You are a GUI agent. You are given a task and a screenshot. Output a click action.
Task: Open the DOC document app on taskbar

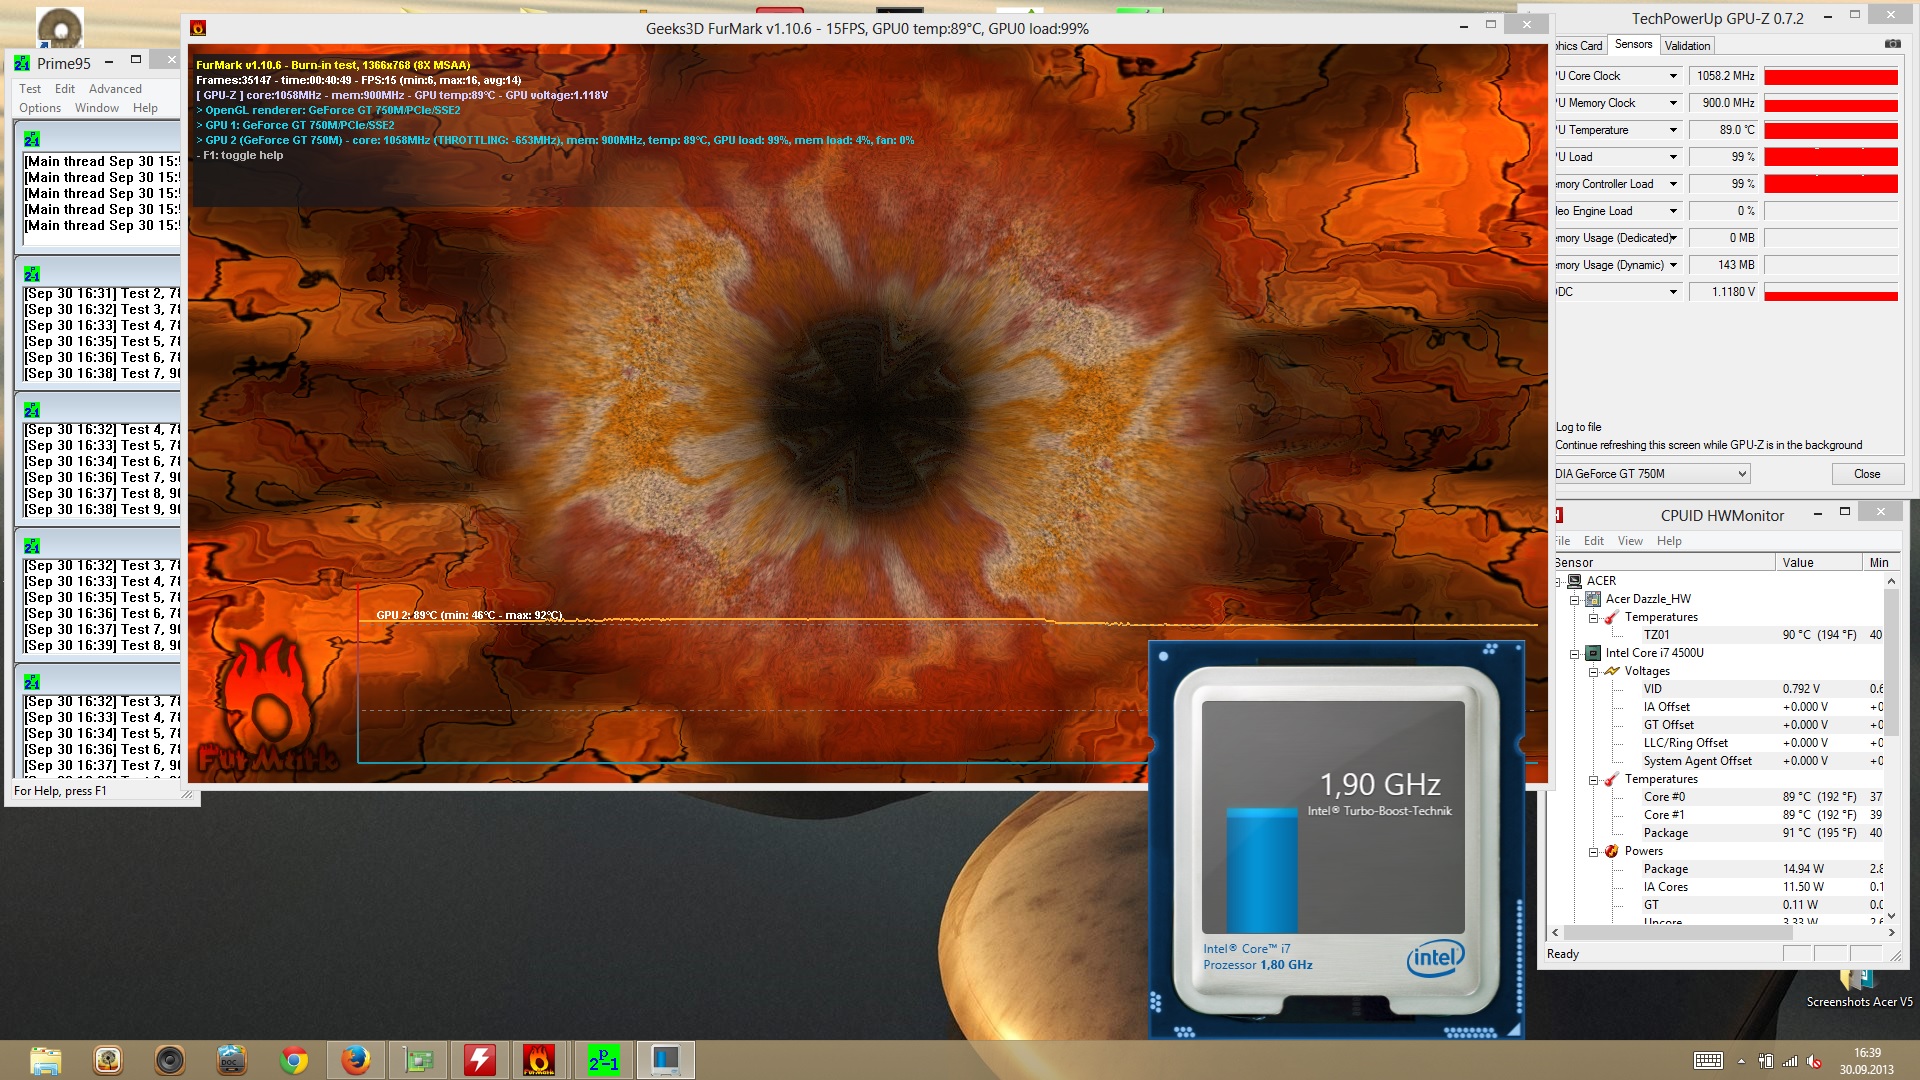232,1060
